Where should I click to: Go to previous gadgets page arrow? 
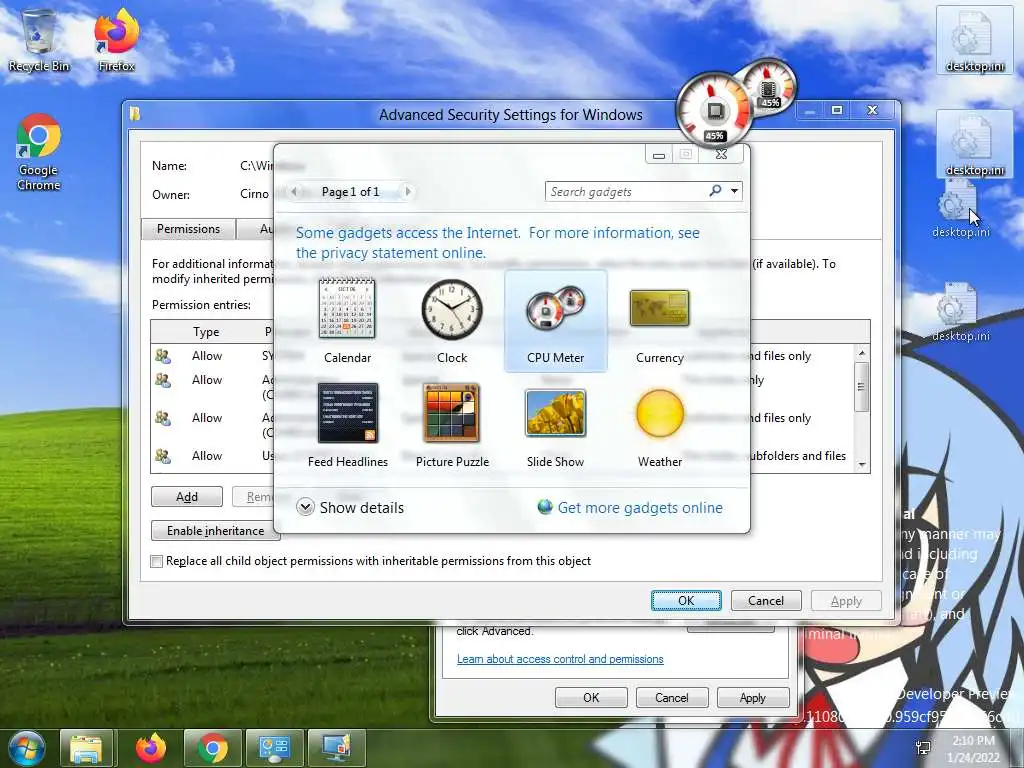(x=295, y=191)
